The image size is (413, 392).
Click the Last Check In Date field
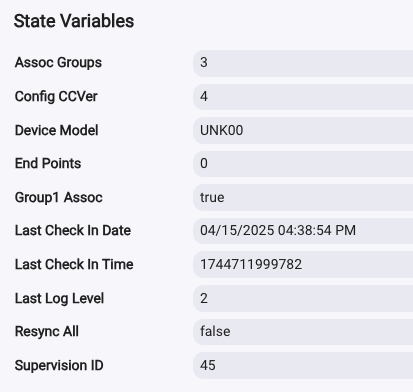[303, 231]
